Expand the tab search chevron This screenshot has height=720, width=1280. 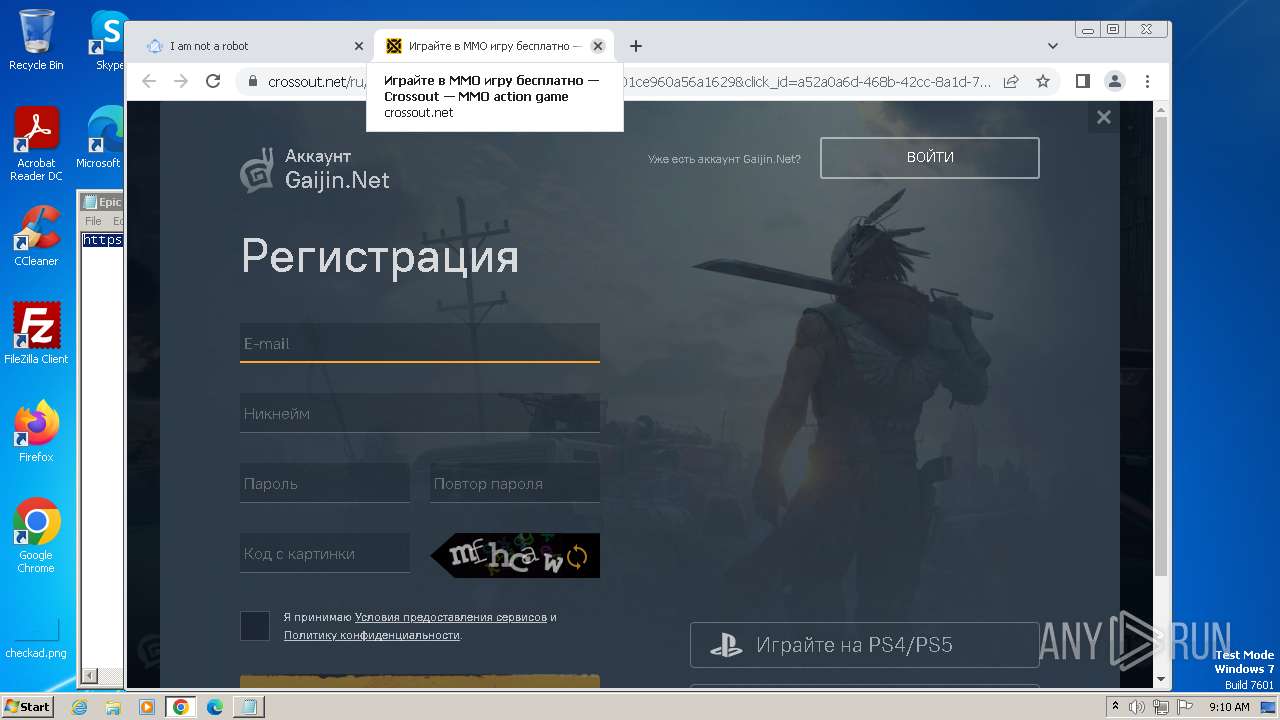[1053, 46]
